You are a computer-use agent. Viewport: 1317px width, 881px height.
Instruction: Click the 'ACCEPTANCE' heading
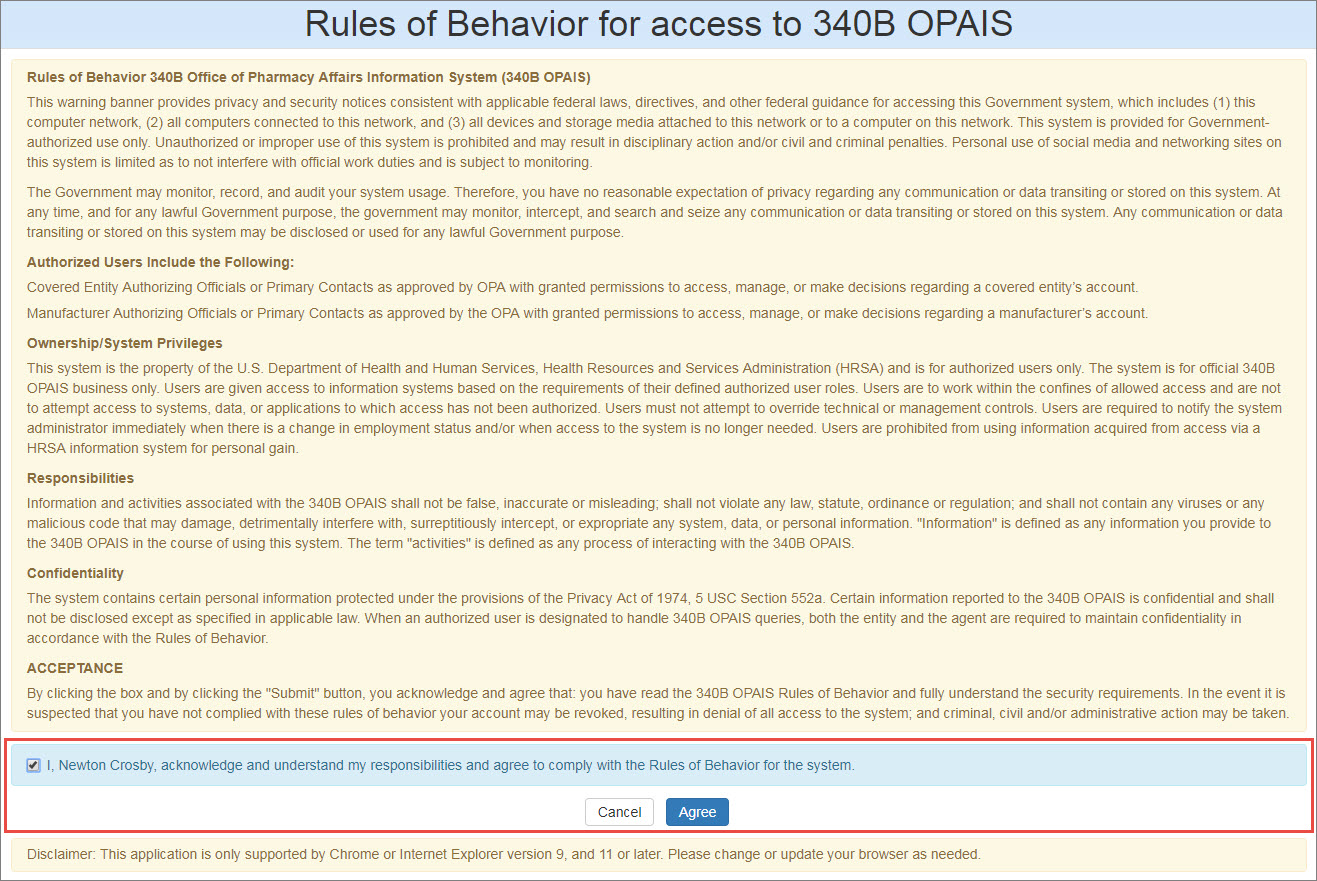[75, 668]
